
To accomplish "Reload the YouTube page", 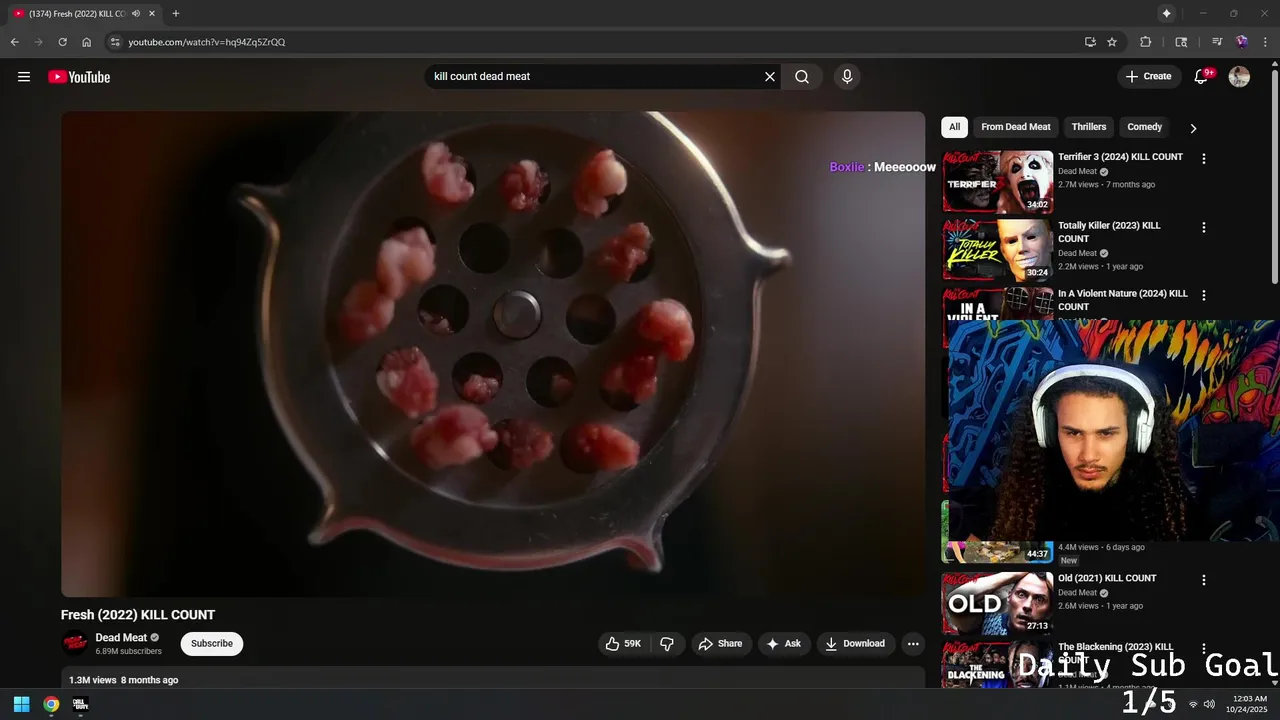I will click(62, 42).
